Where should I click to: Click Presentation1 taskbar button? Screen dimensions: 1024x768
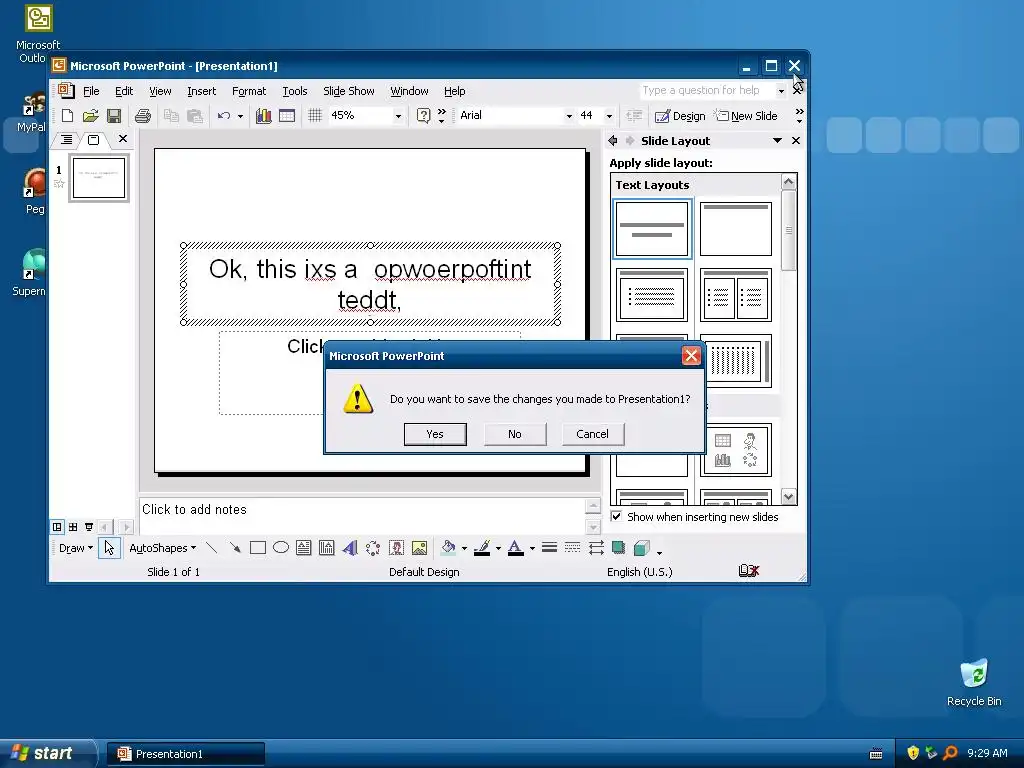coord(185,754)
